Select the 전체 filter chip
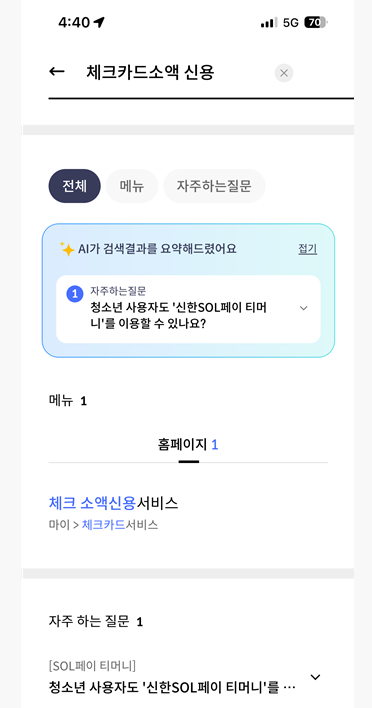372x708 pixels. [x=74, y=186]
